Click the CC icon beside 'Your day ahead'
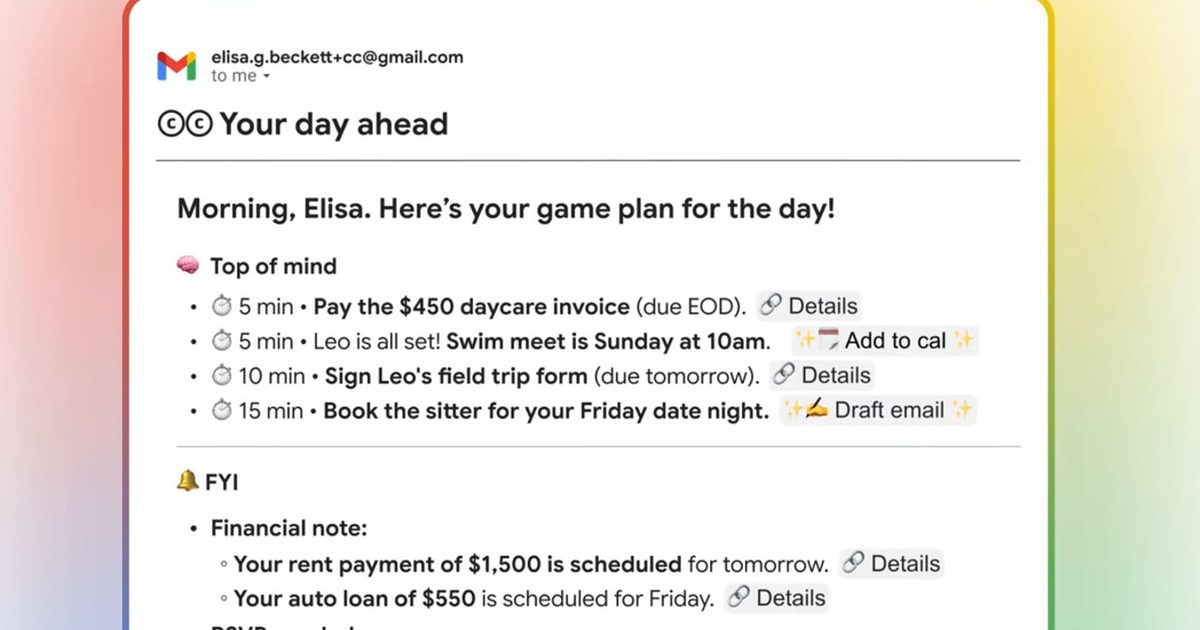The height and width of the screenshot is (630, 1200). tap(185, 125)
